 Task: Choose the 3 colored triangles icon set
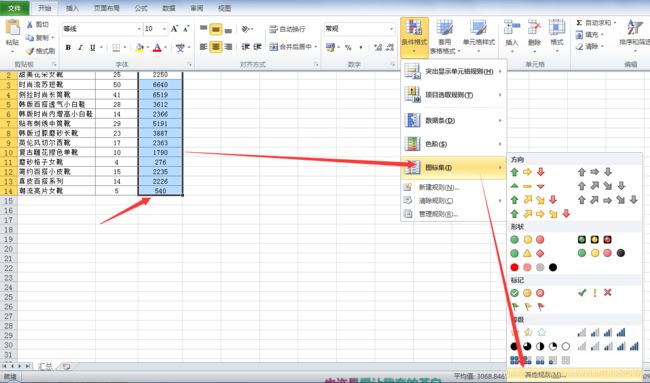(x=527, y=186)
